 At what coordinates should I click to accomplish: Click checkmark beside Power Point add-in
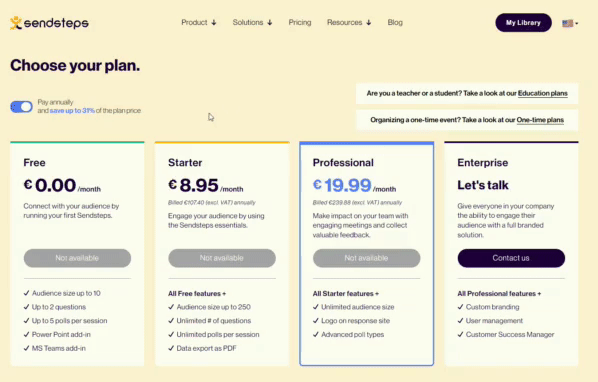26,334
